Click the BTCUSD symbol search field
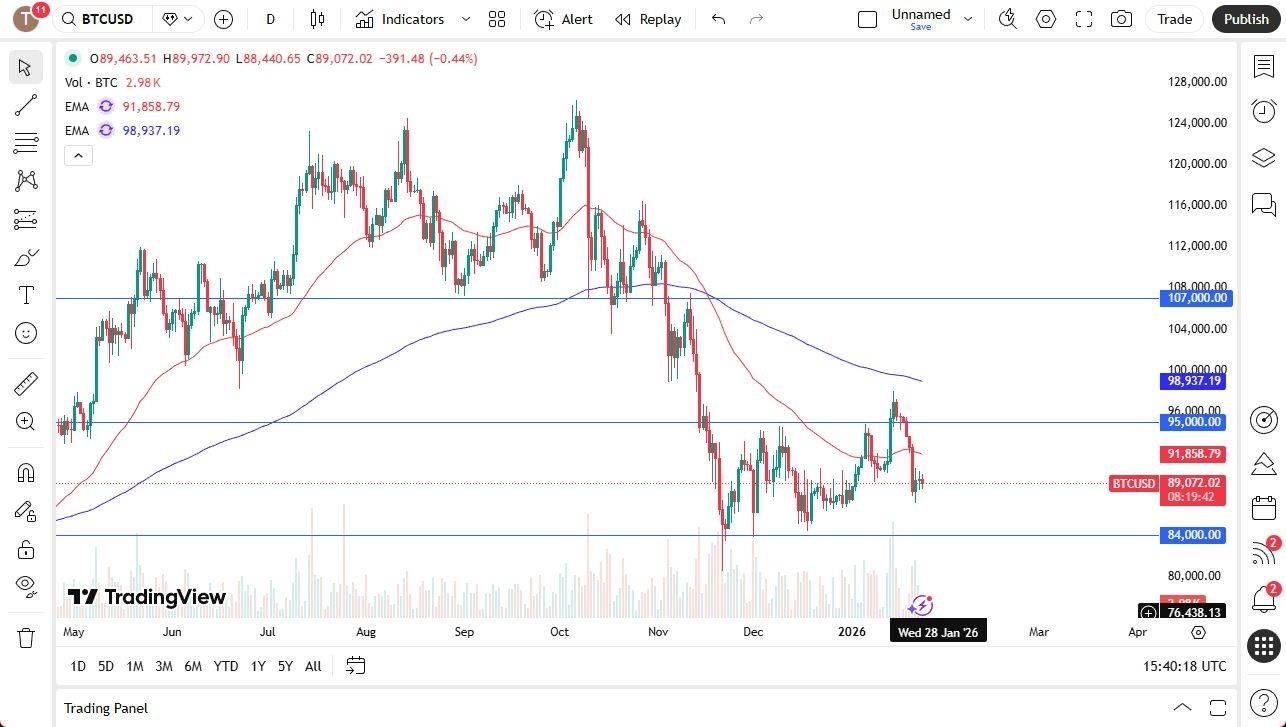 100,19
